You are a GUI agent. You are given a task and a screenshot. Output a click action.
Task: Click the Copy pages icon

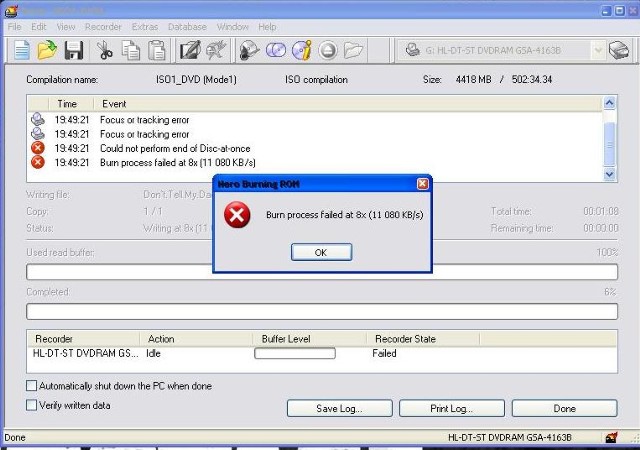(131, 51)
